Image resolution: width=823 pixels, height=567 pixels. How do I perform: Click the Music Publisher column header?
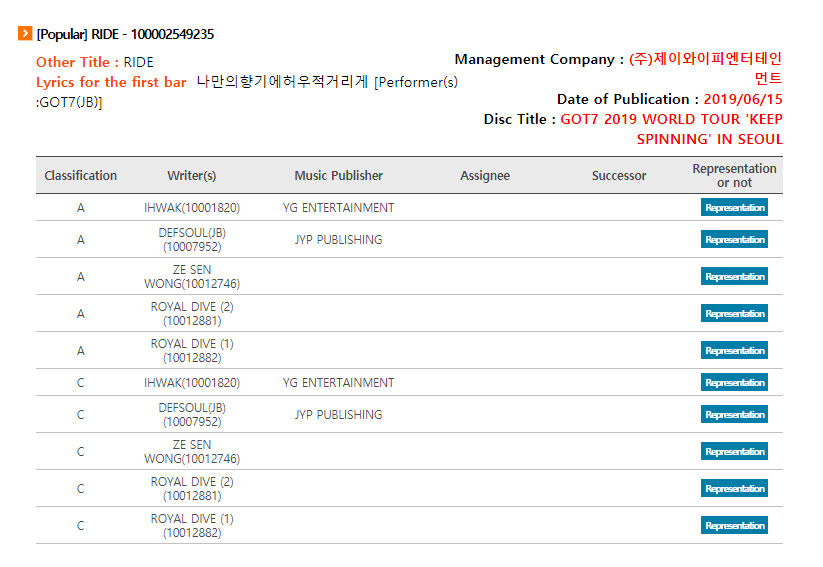339,175
